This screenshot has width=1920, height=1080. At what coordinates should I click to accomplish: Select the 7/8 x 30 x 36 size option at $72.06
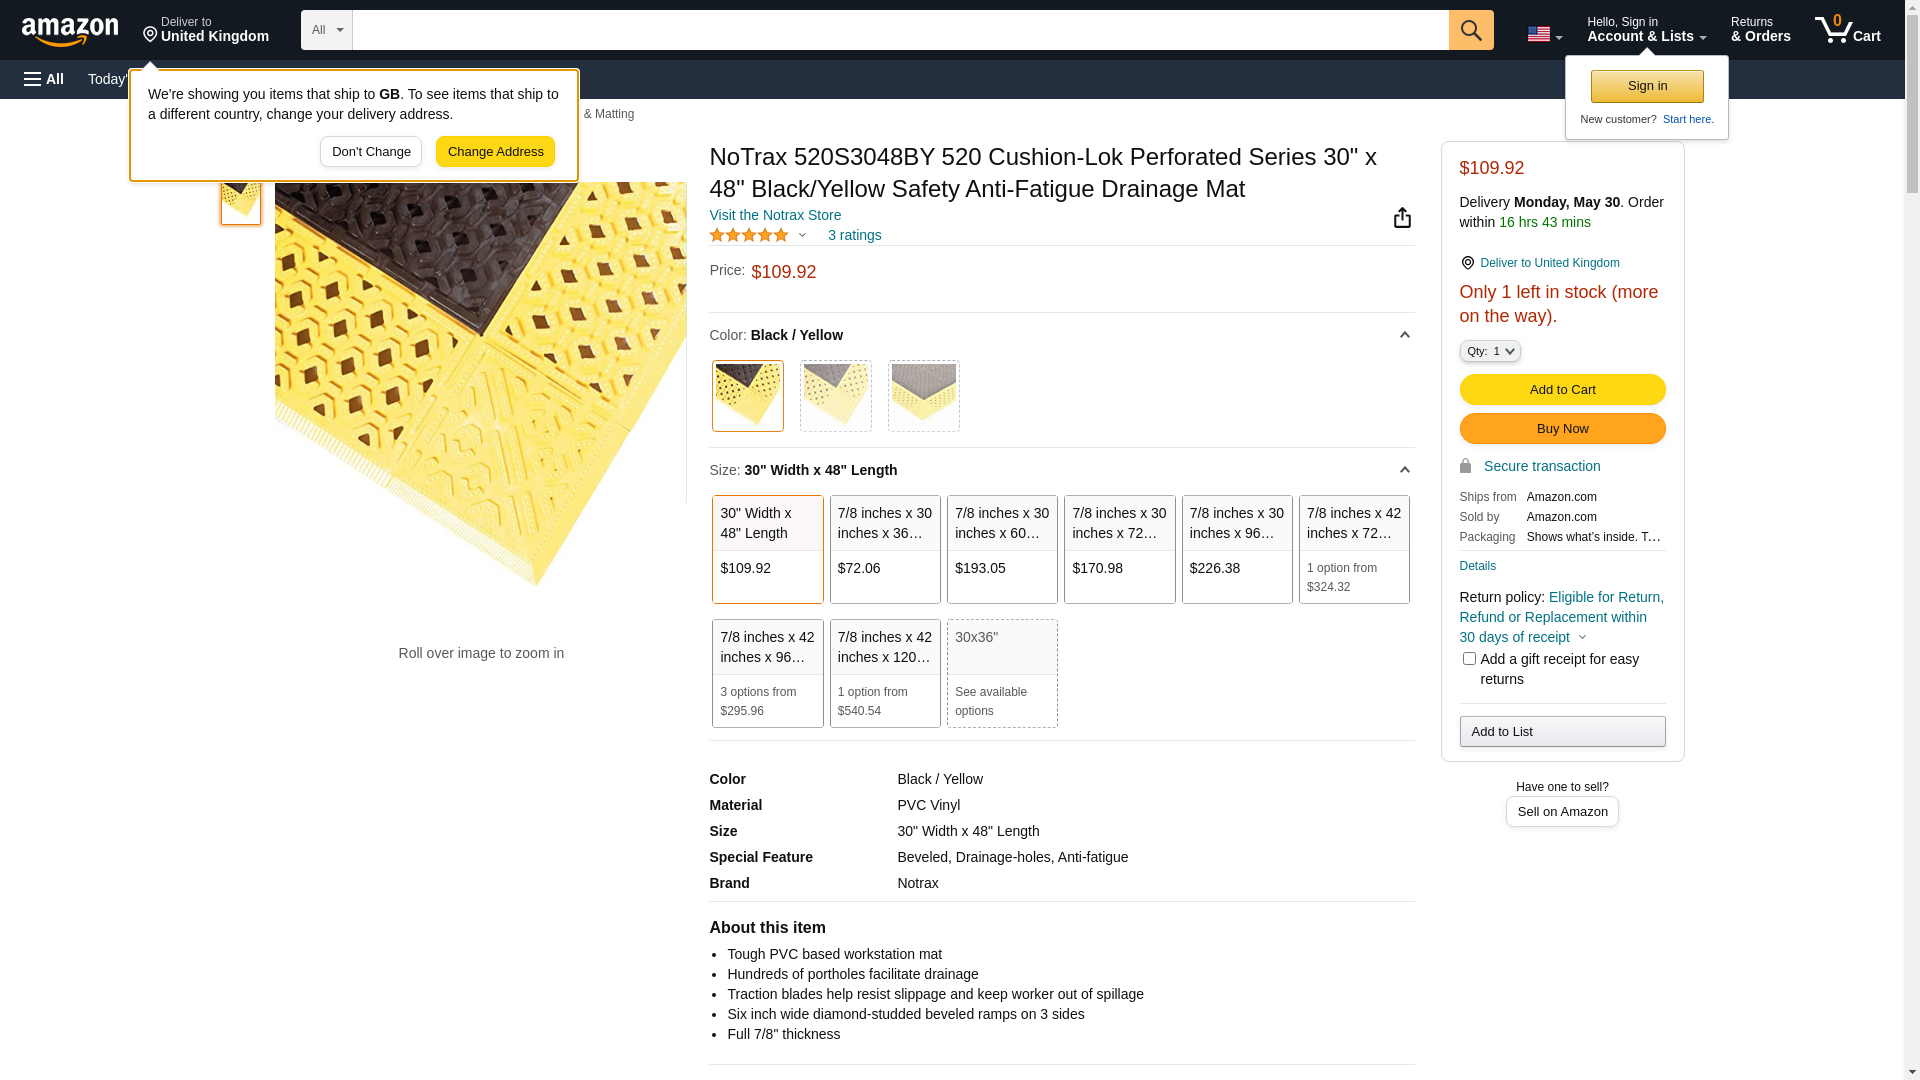(x=885, y=549)
